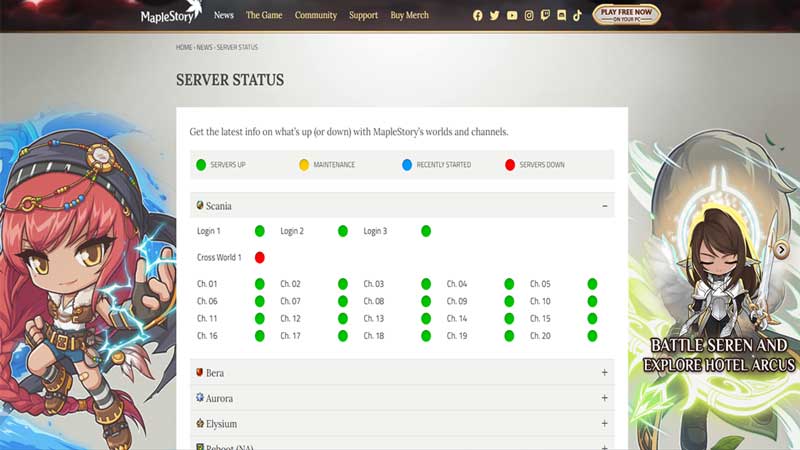Click the next arrow on the right banner
Image resolution: width=800 pixels, height=450 pixels.
tap(782, 249)
